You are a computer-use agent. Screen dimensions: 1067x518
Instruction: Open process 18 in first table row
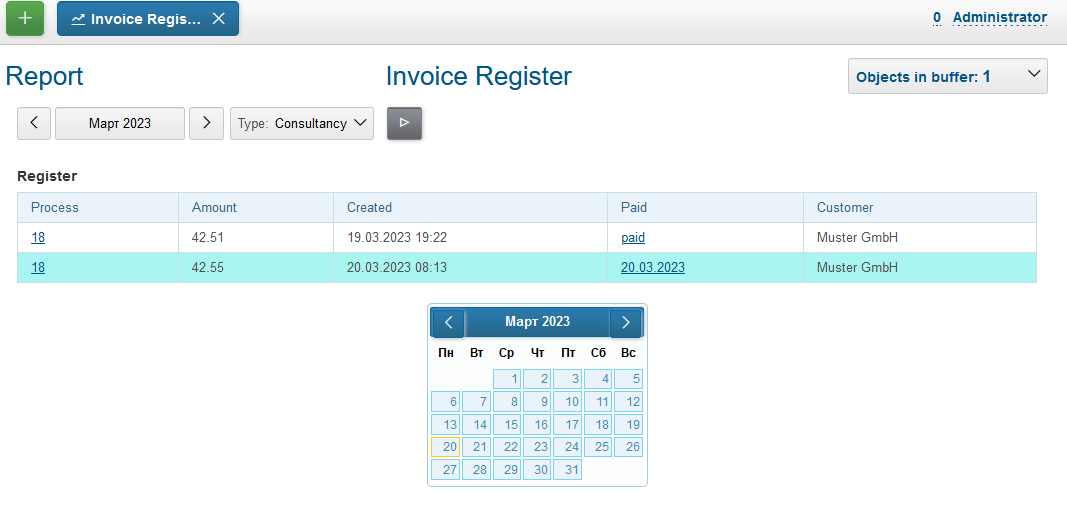[38, 238]
